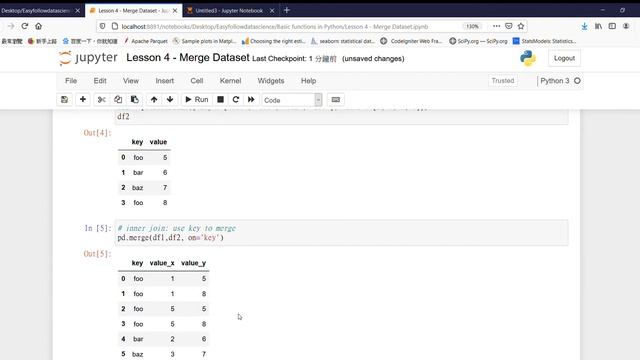Click the Out[5] output prompt
Viewport: 640px width, 360px height.
[x=97, y=254]
